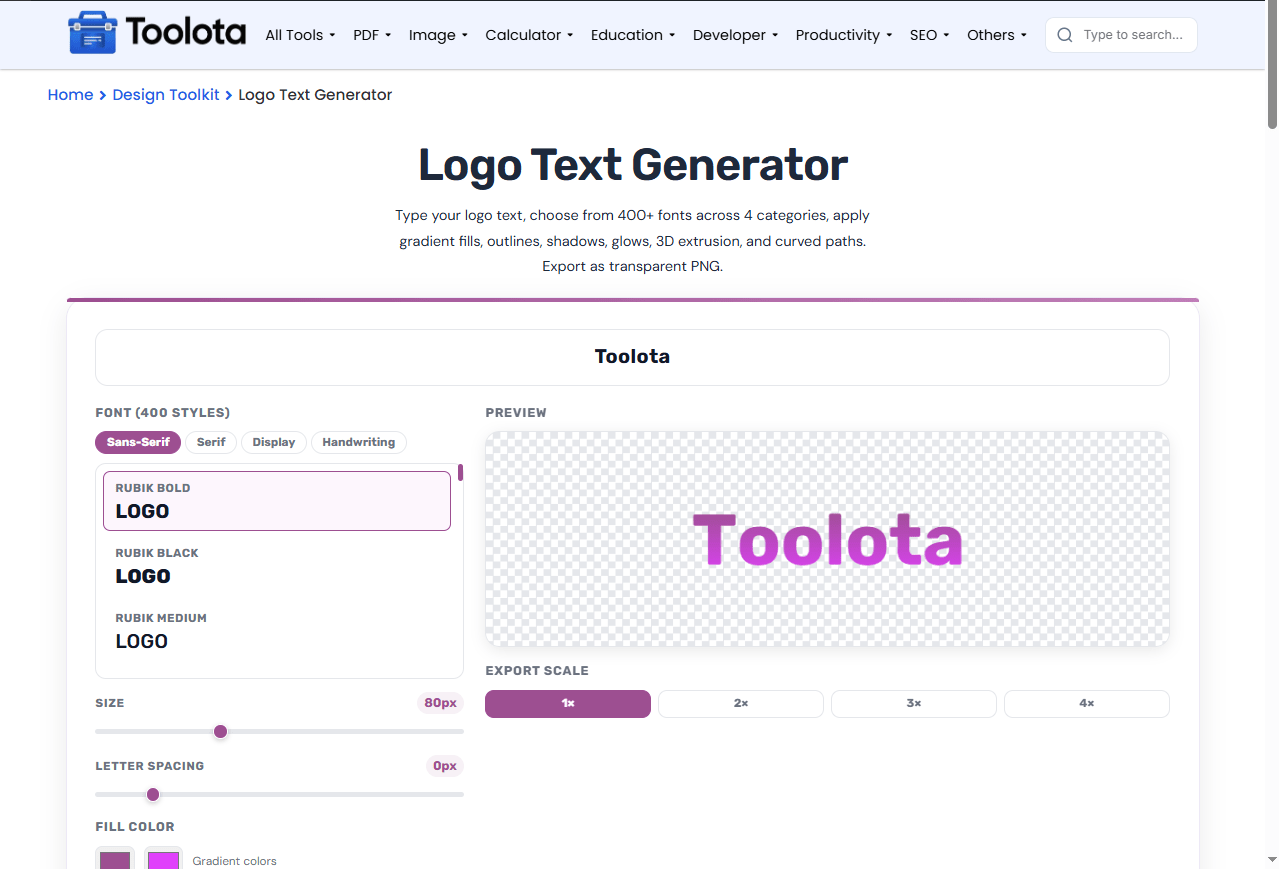Expand the Others menu

click(997, 35)
